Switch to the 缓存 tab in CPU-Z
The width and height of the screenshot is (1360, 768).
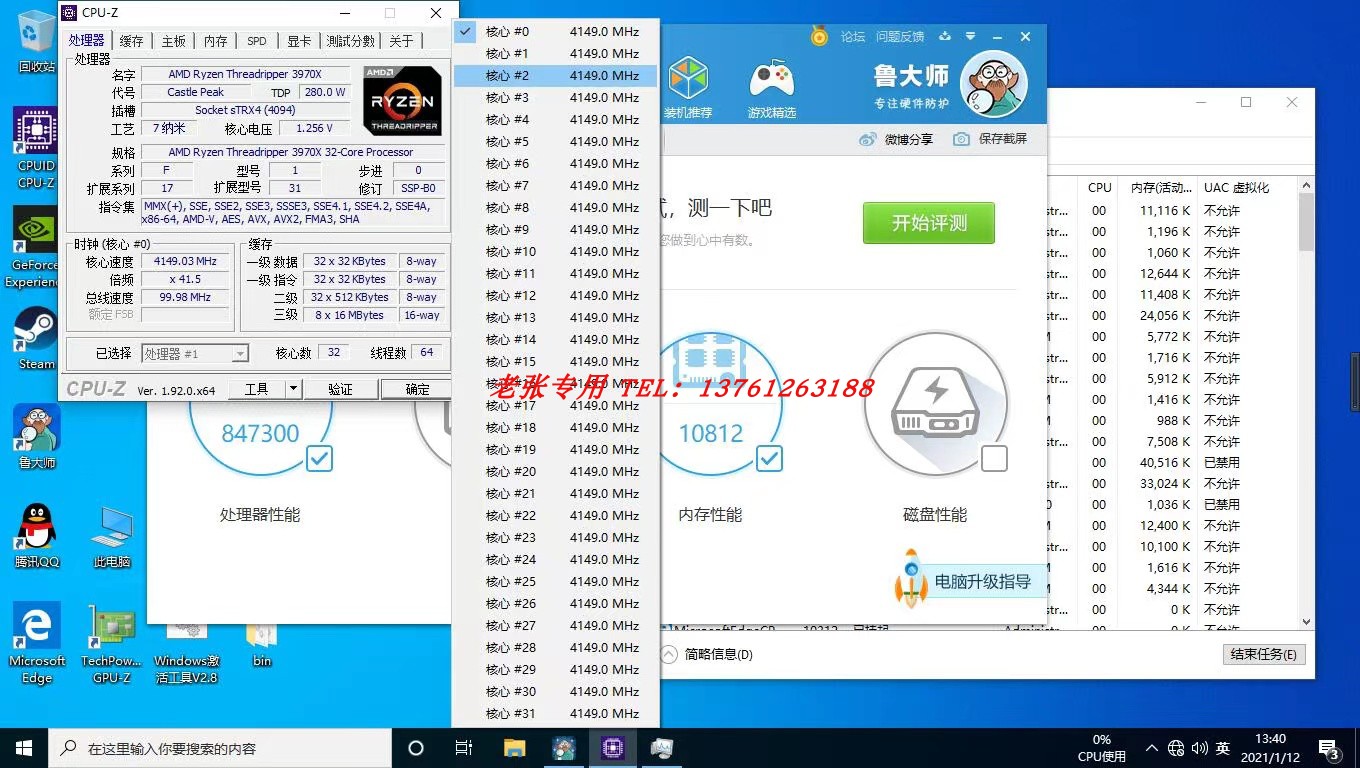[131, 41]
